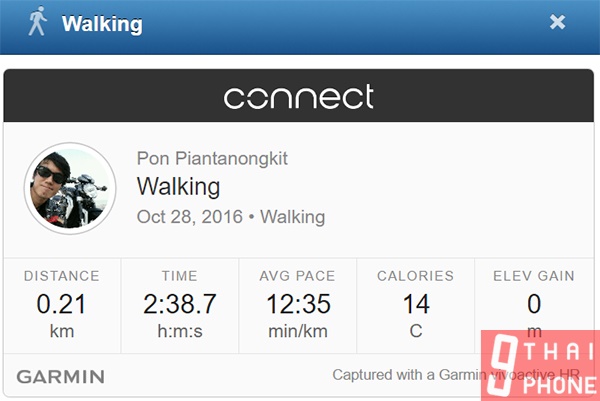Open Pon Piantanongkit's profile name link

[x=212, y=158]
